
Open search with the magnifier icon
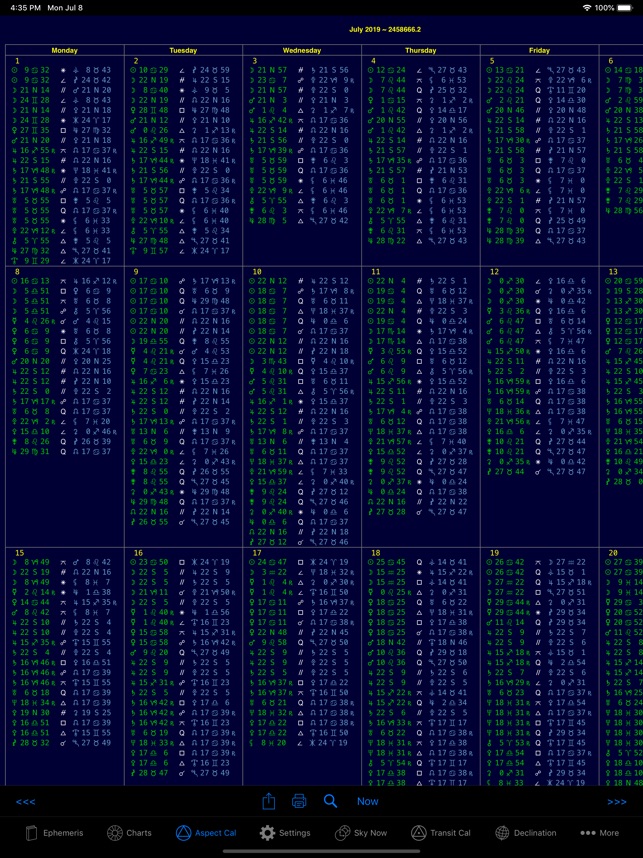[330, 801]
